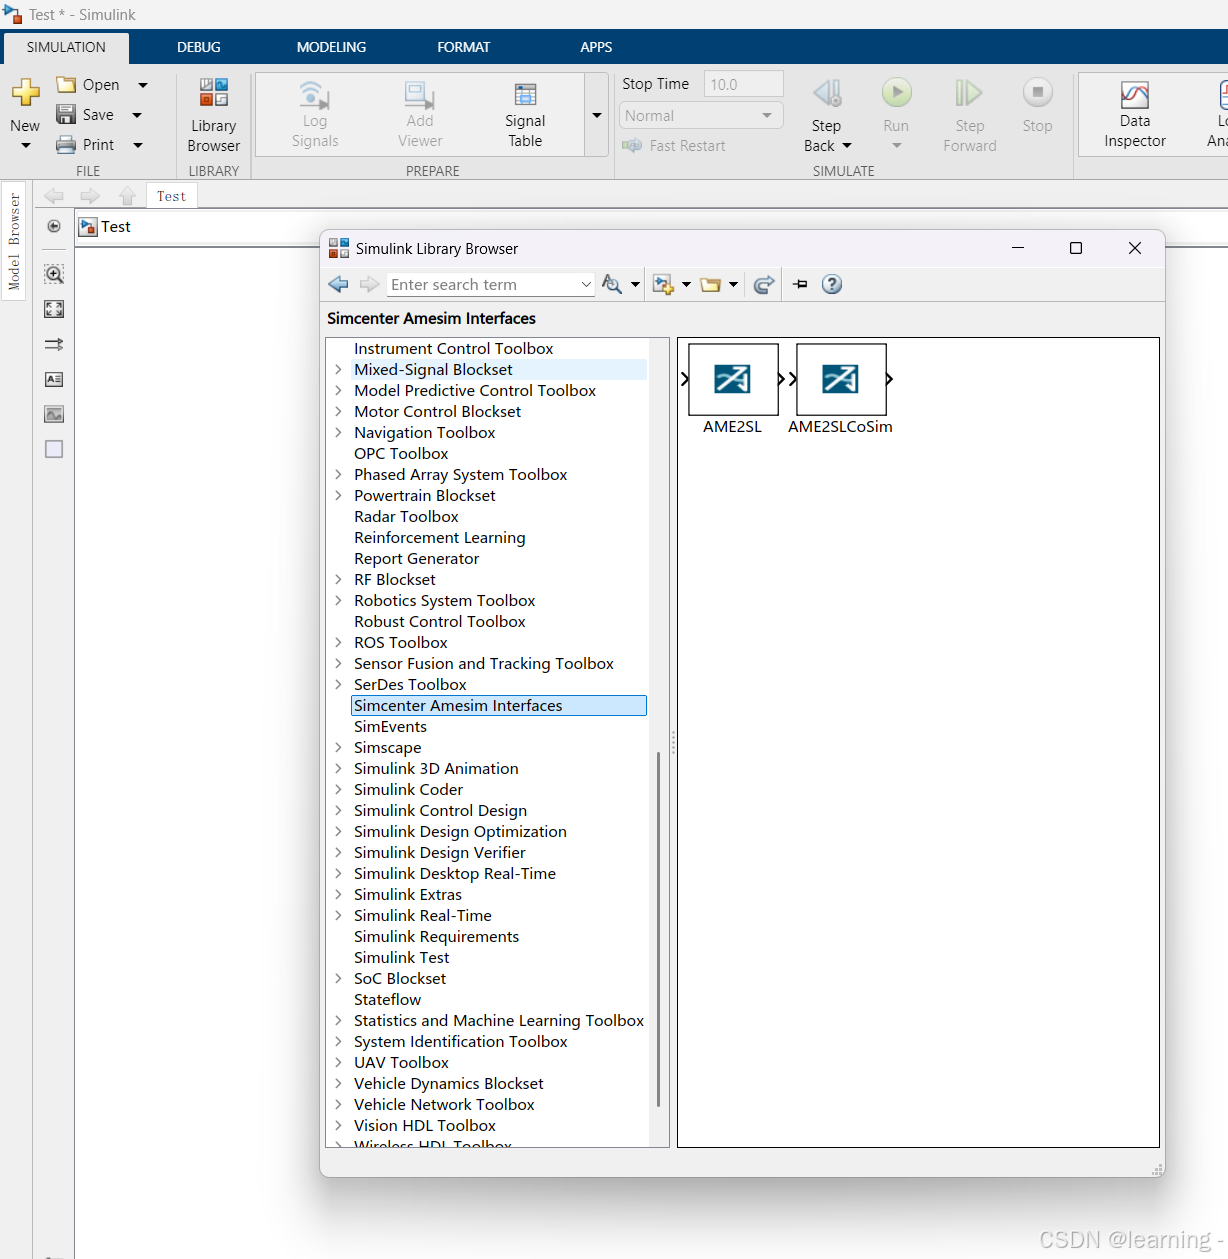Expand the Simulink Coder node
The image size is (1228, 1259).
[338, 789]
